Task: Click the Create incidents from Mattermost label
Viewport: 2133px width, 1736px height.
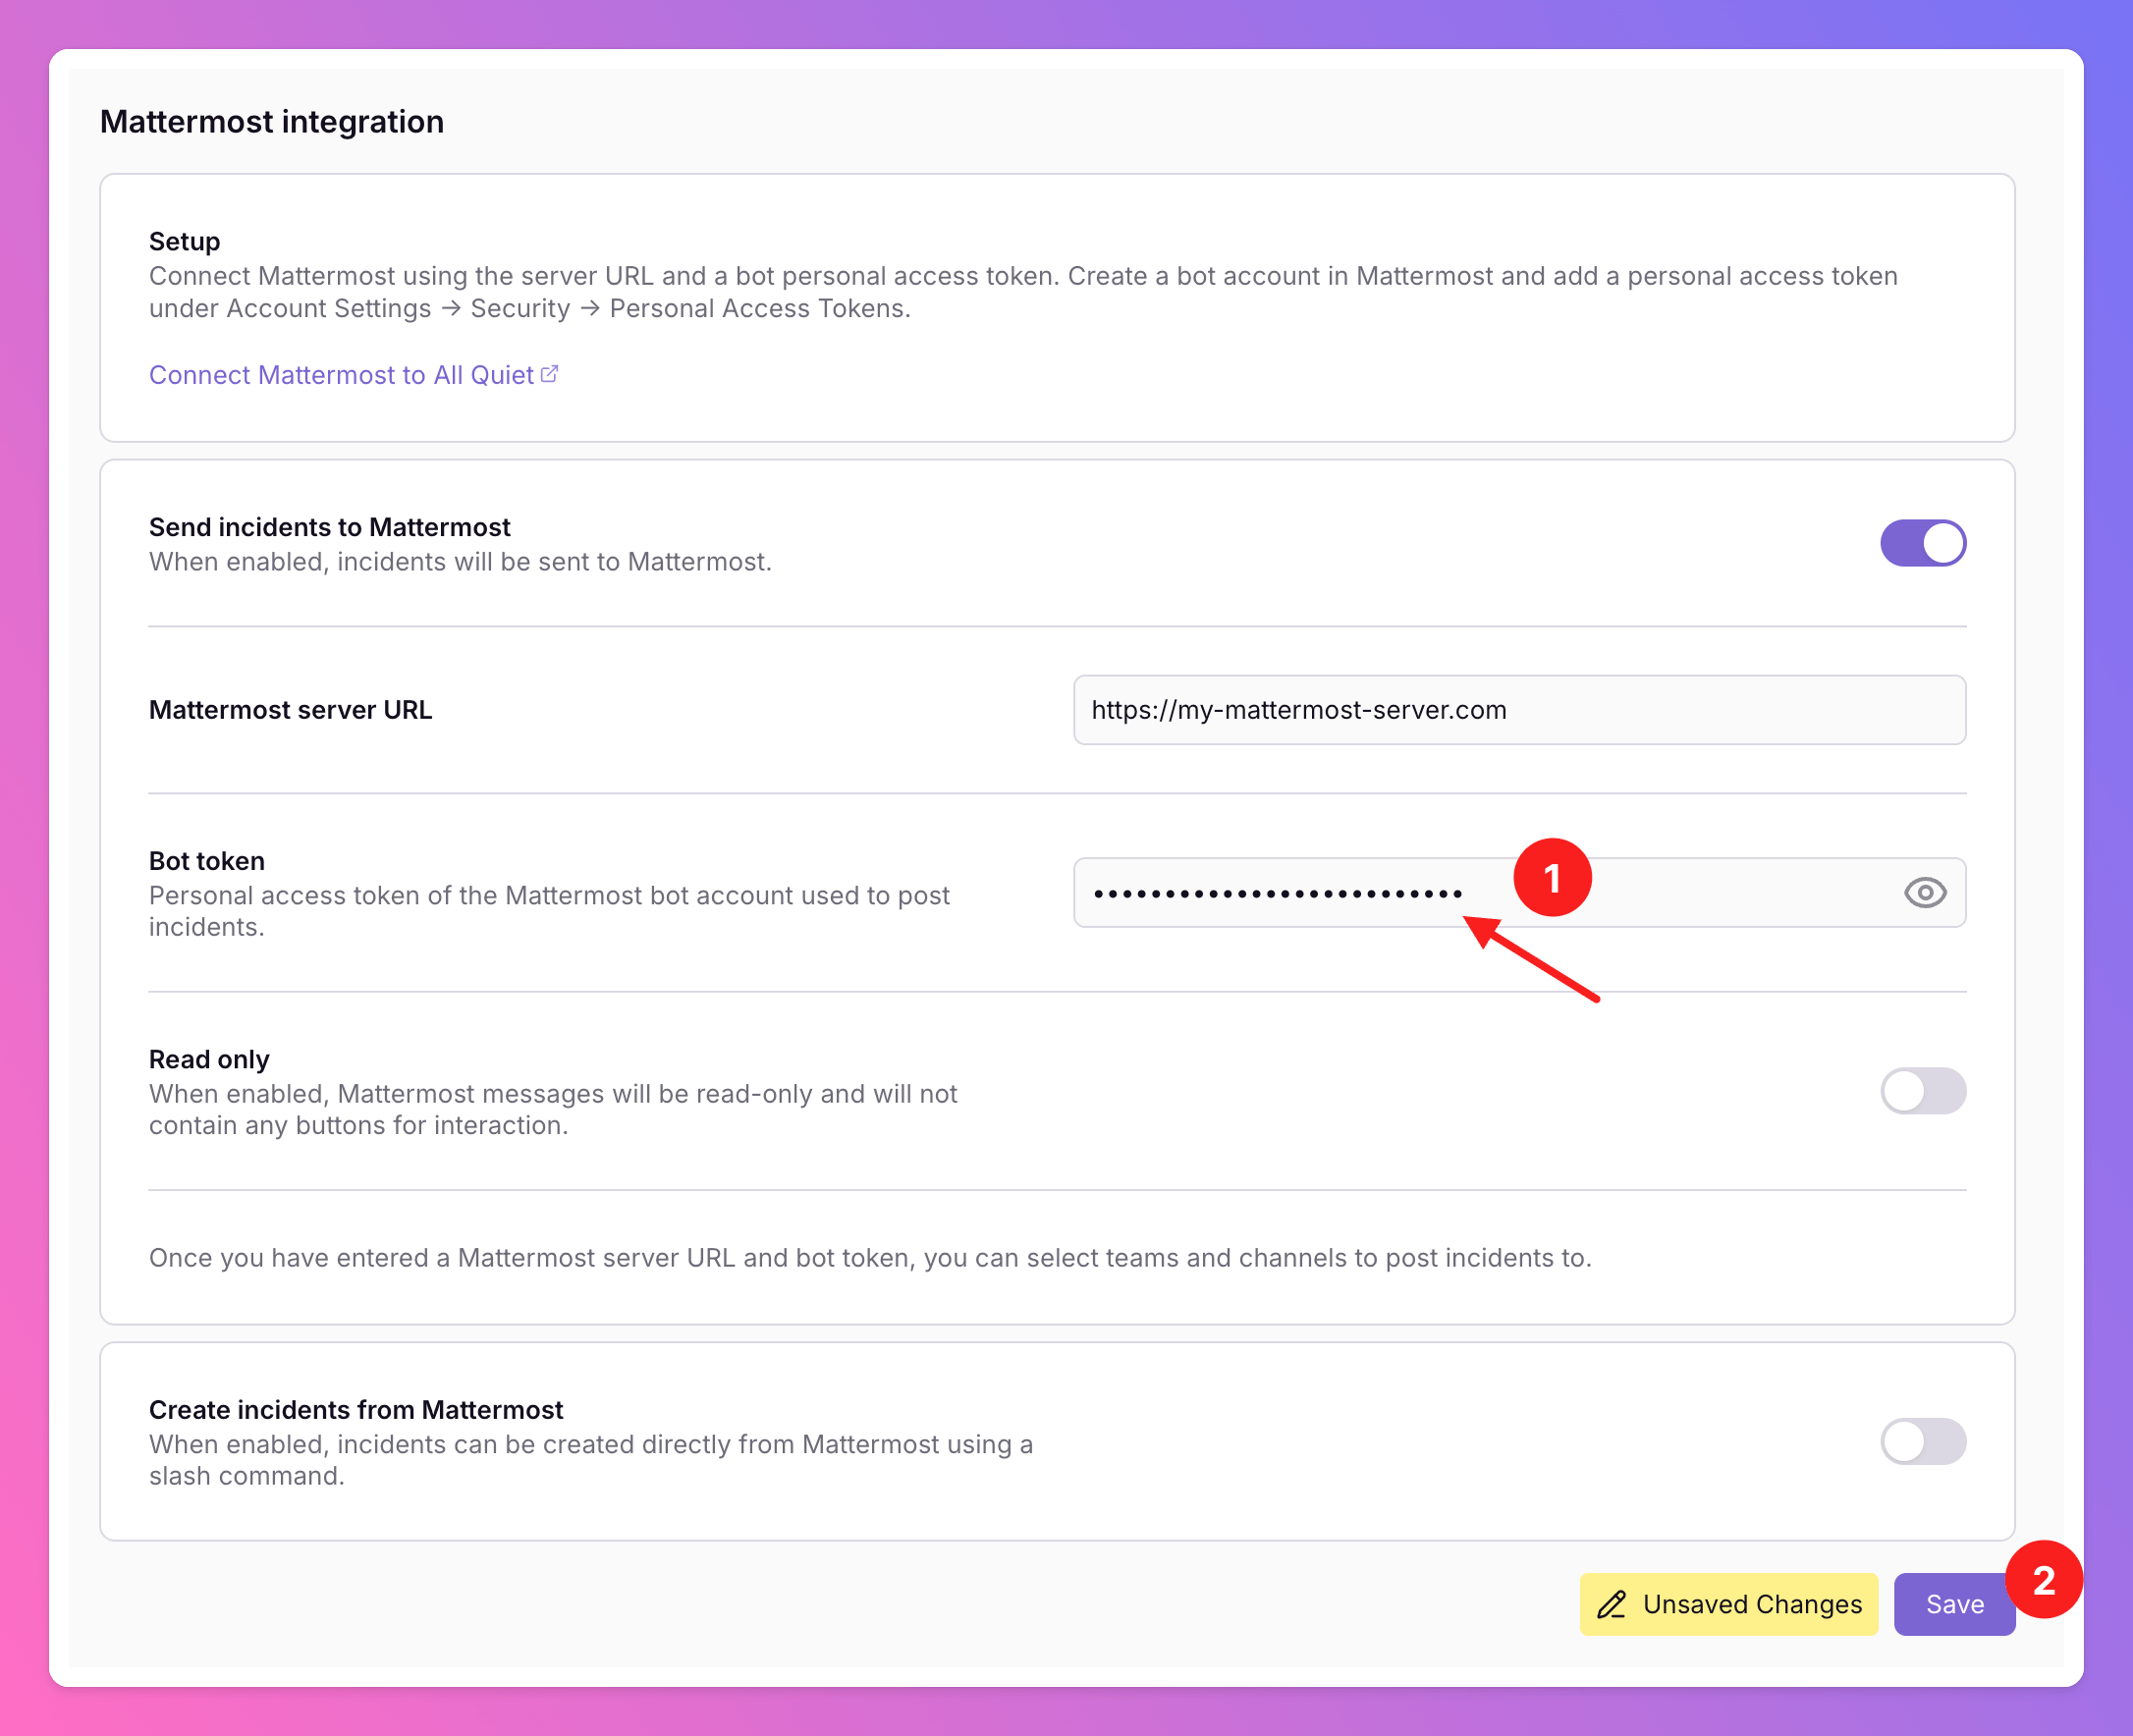Action: (356, 1410)
